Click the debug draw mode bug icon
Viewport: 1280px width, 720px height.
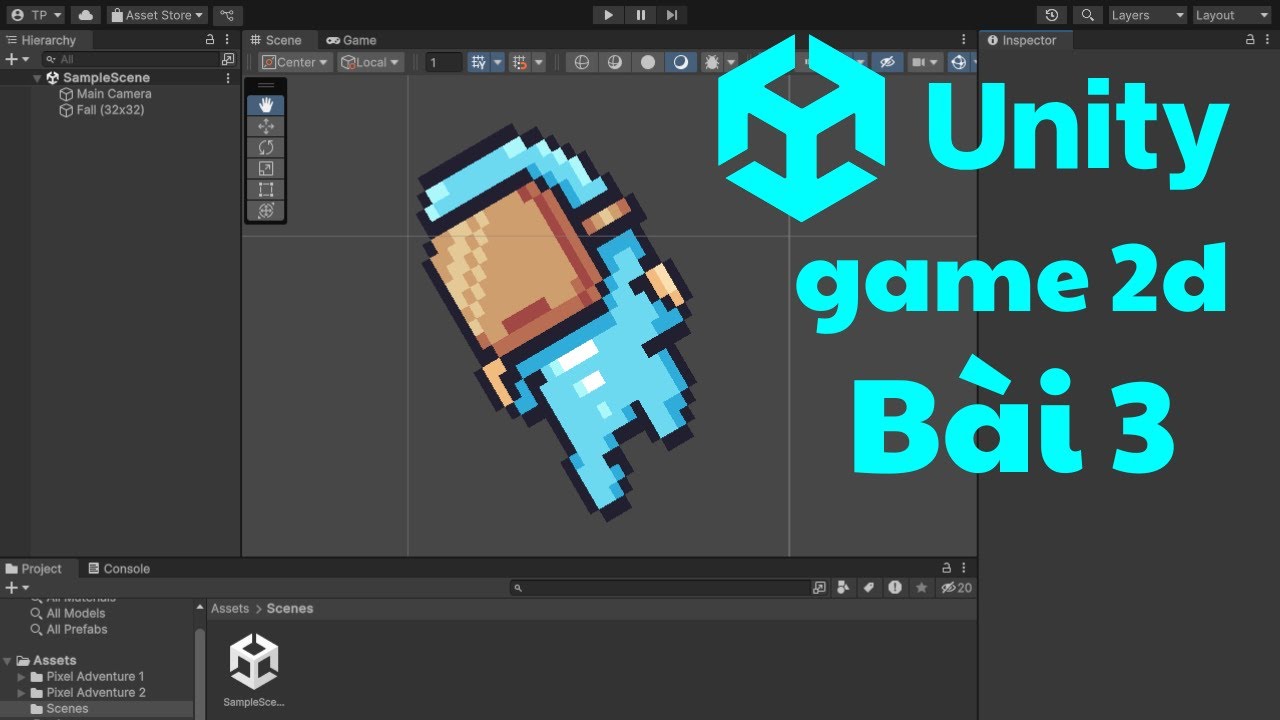coord(711,62)
